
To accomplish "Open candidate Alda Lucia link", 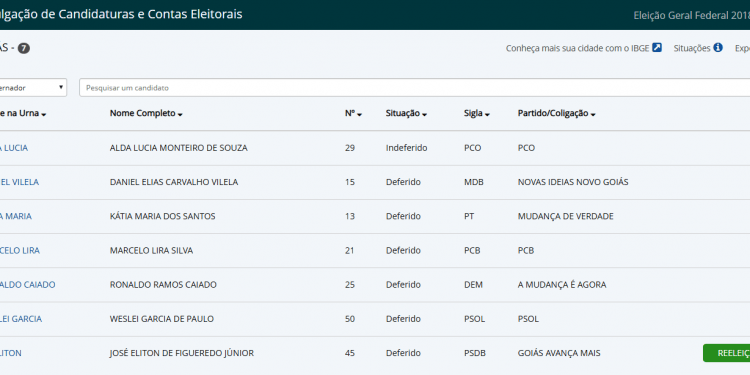I will click(x=14, y=148).
